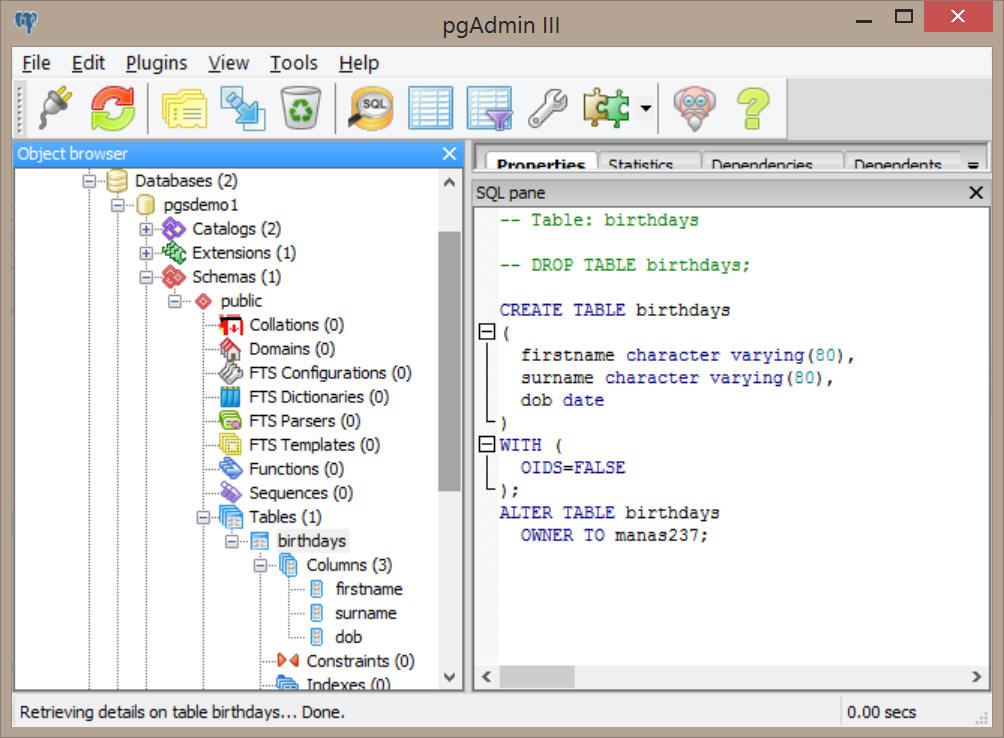Select the birthdays table
This screenshot has width=1004, height=738.
[311, 541]
